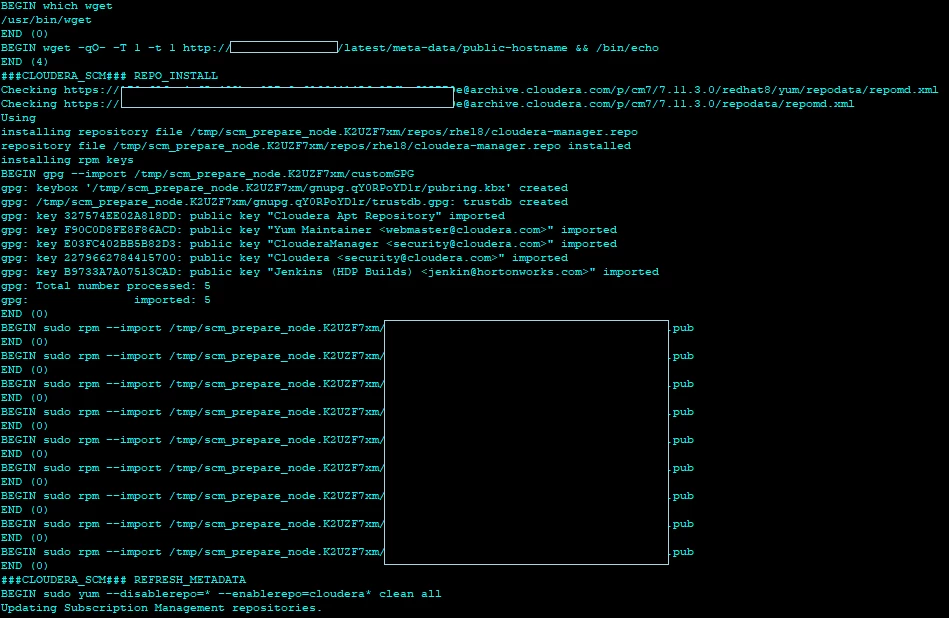This screenshot has width=949, height=618.
Task: Click the "trustdb.gpg: trustdb created" line
Action: (x=284, y=202)
